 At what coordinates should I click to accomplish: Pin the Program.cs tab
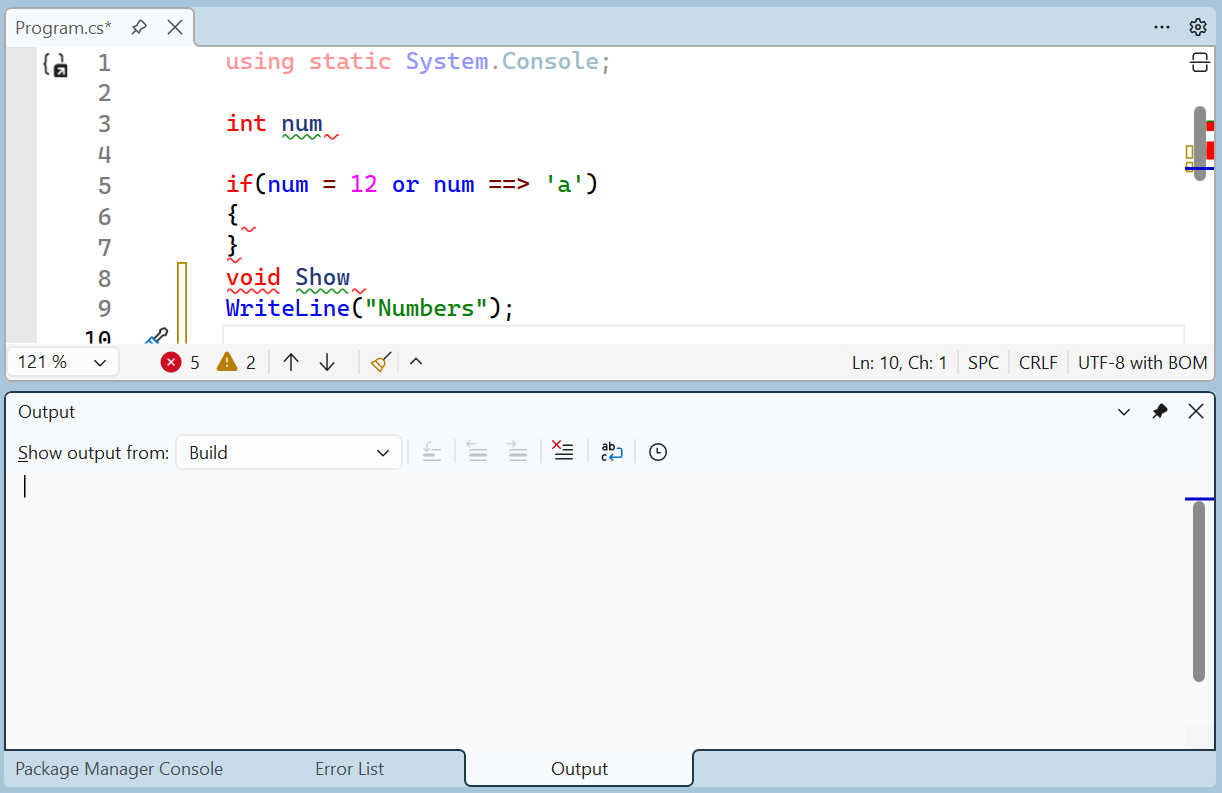coord(139,27)
